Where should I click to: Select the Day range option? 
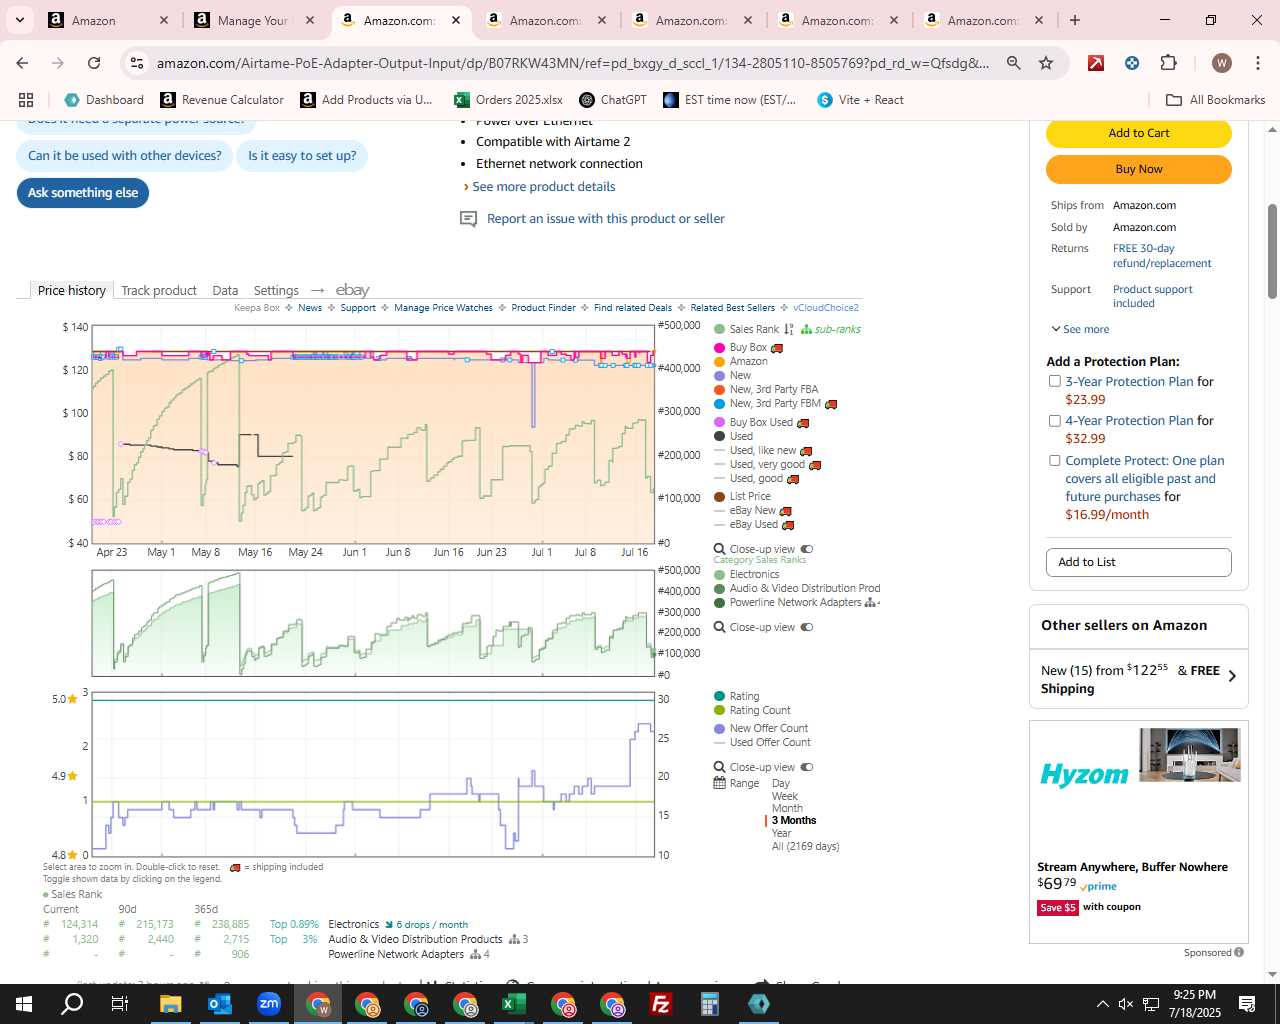point(781,784)
